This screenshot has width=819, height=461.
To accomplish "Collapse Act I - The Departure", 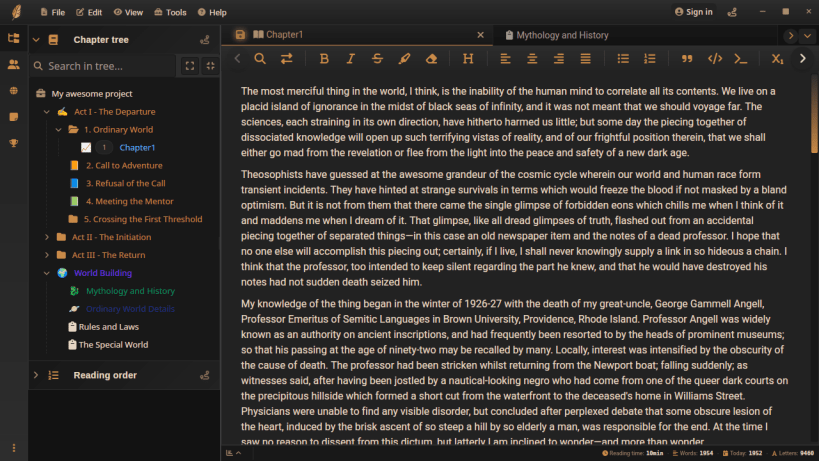I will [x=46, y=112].
